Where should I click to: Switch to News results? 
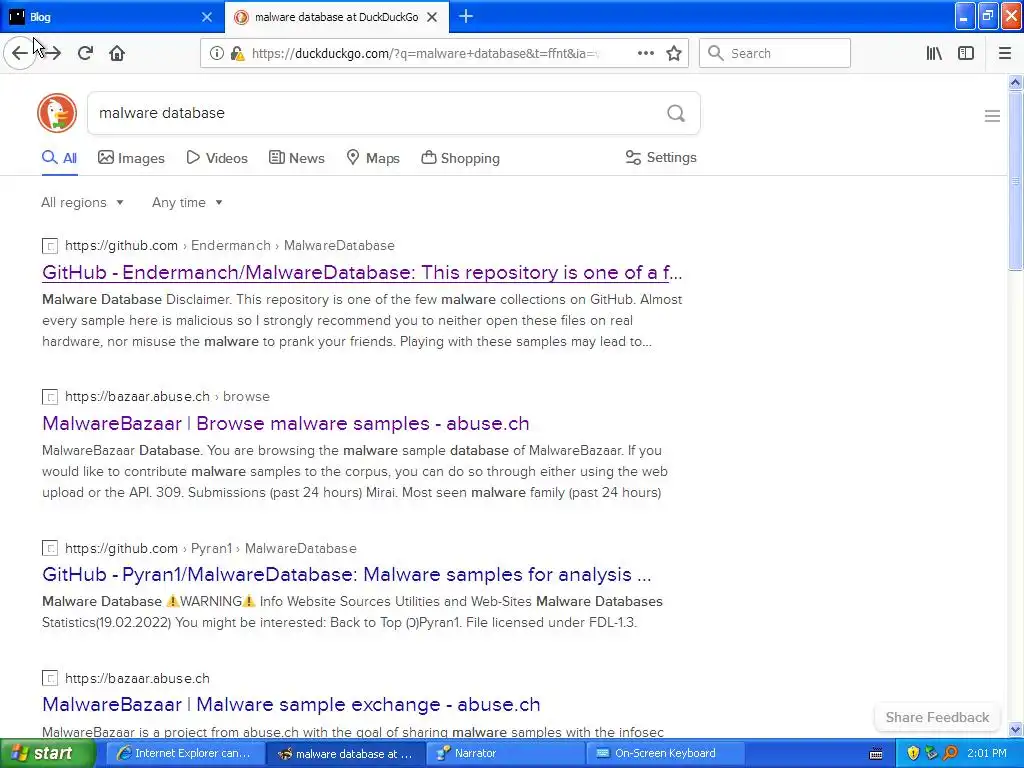297,158
